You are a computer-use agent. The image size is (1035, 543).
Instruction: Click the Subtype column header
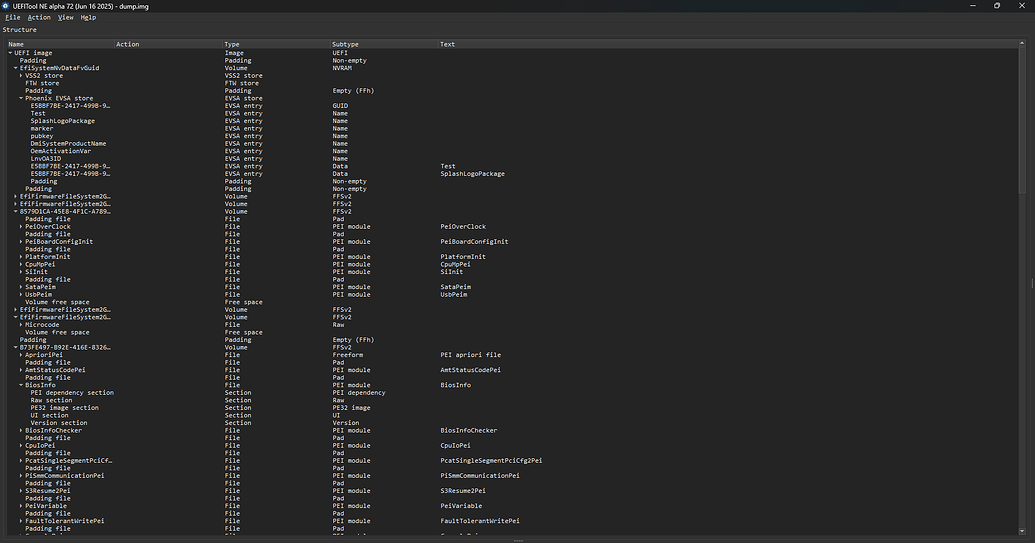(347, 44)
